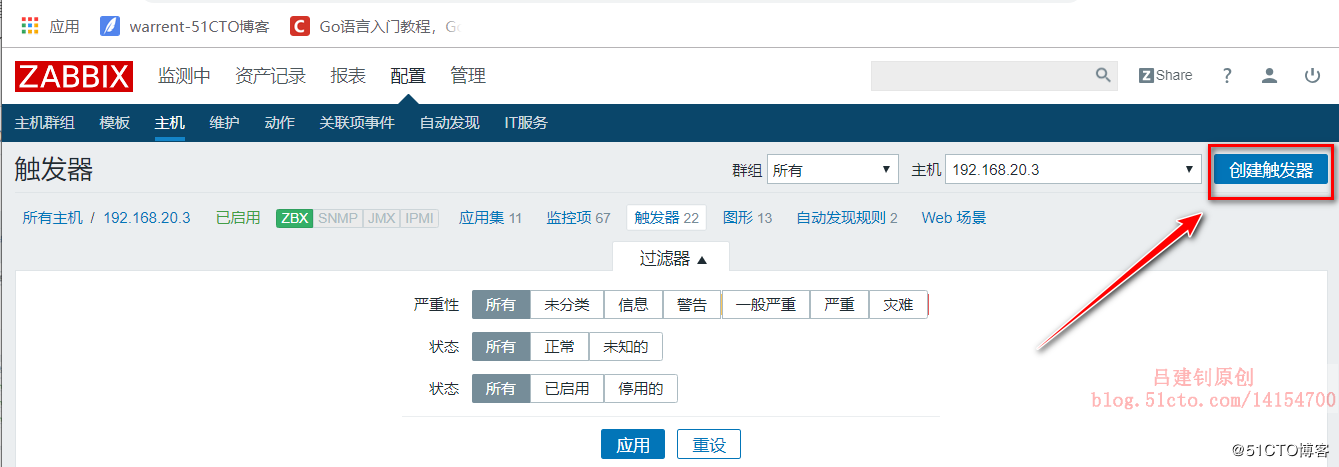
Task: Open the 配置 menu
Action: [x=408, y=76]
